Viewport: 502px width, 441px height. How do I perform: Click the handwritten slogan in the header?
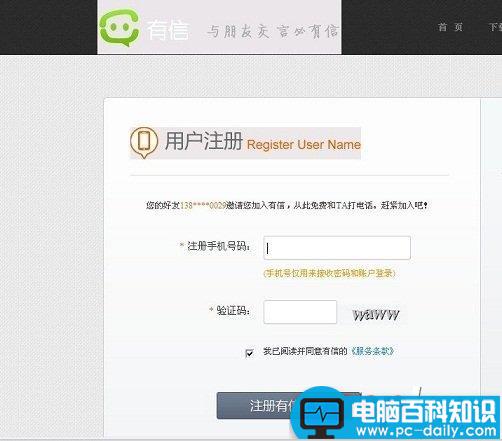[273, 32]
